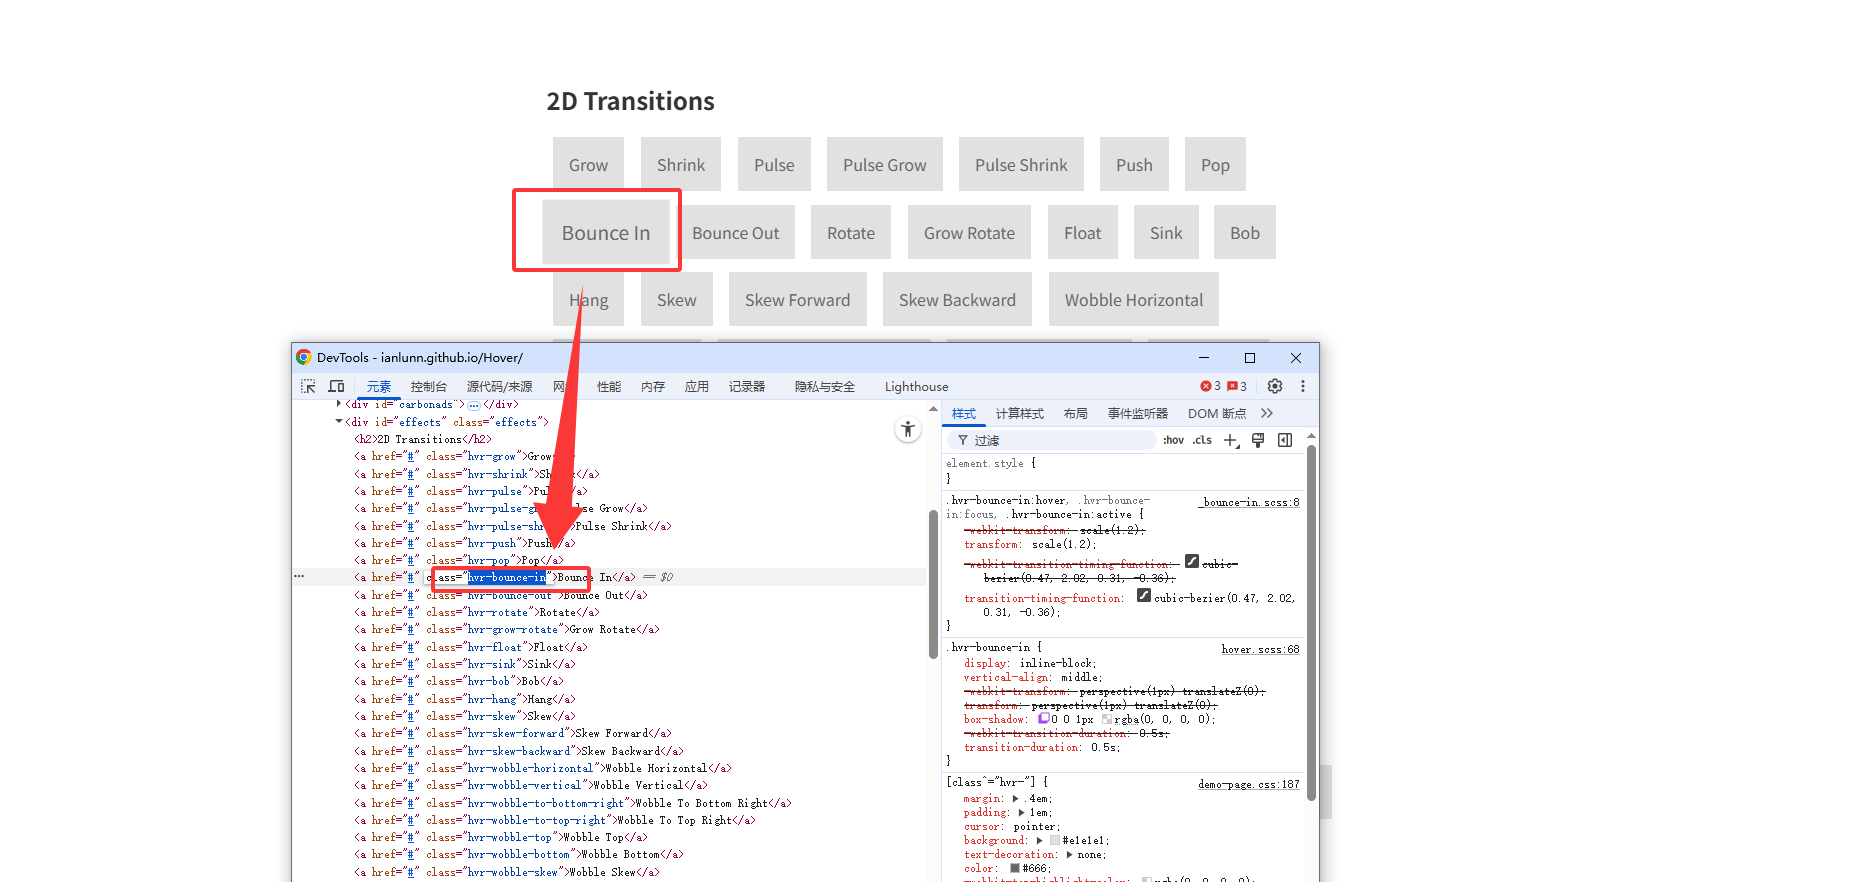
Task: Collapse the effects div node
Action: pos(339,422)
